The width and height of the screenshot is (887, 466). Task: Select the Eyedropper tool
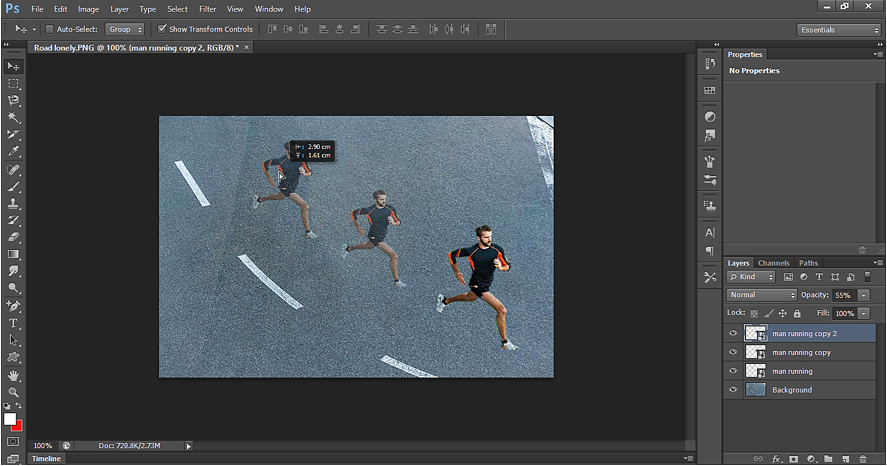tap(14, 151)
